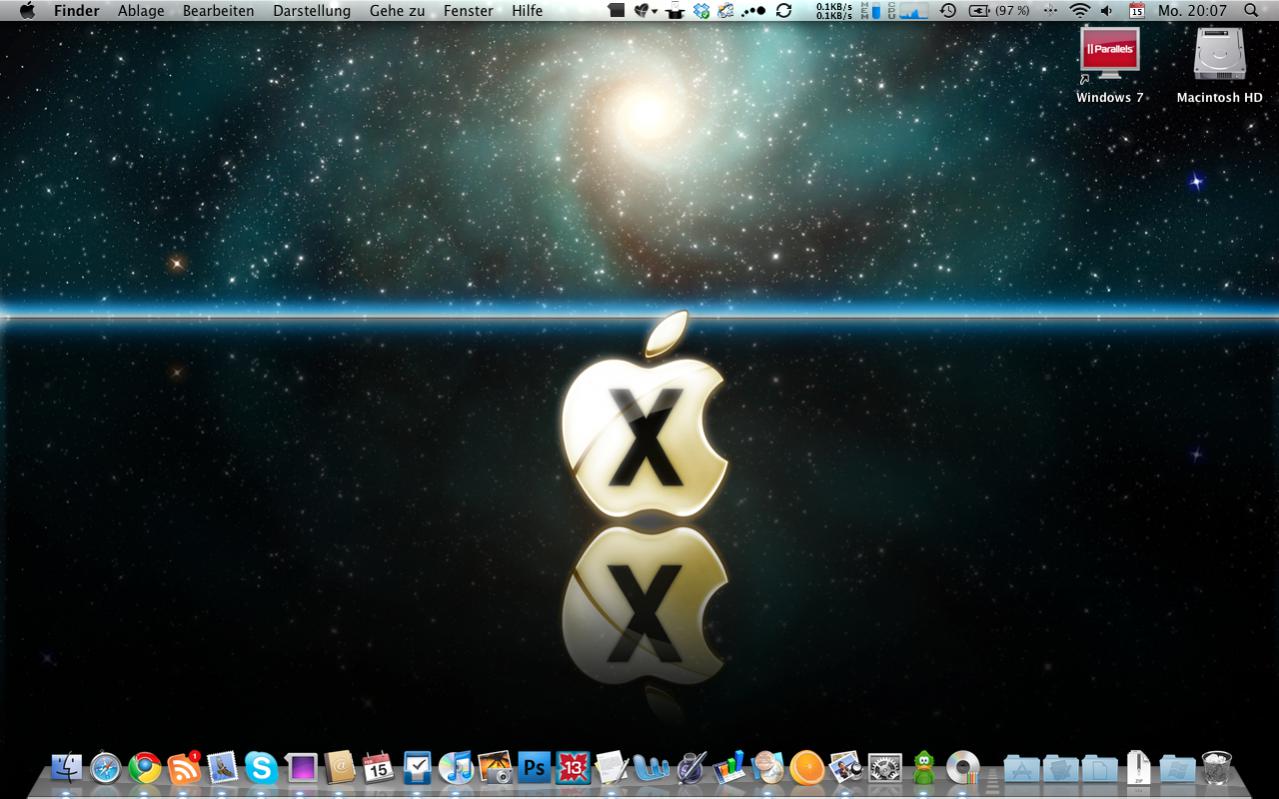Image resolution: width=1279 pixels, height=799 pixels.
Task: Open the orange RSS reader with badge
Action: 184,767
